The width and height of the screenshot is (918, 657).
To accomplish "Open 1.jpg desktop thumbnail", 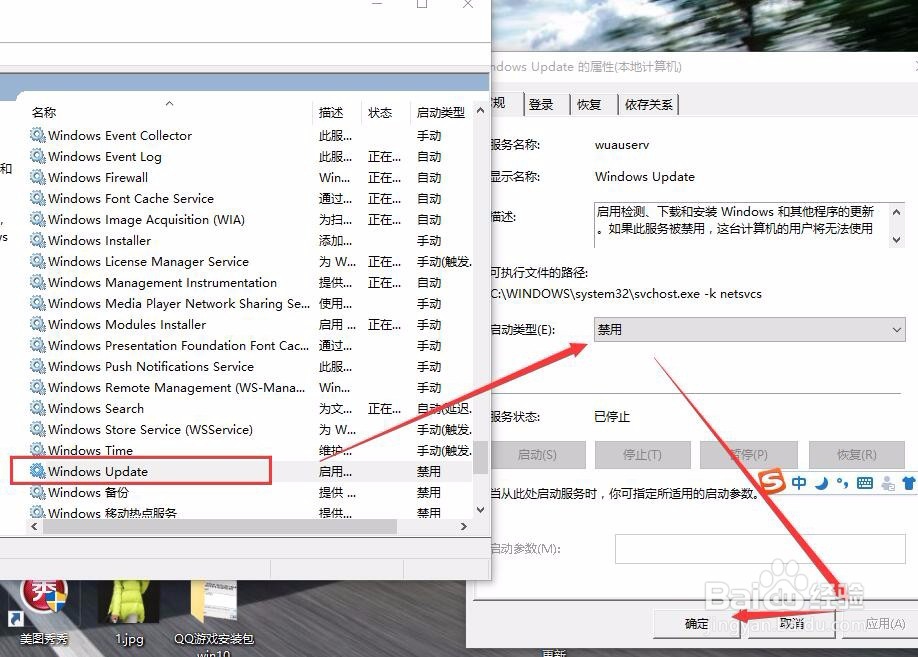I will point(129,612).
